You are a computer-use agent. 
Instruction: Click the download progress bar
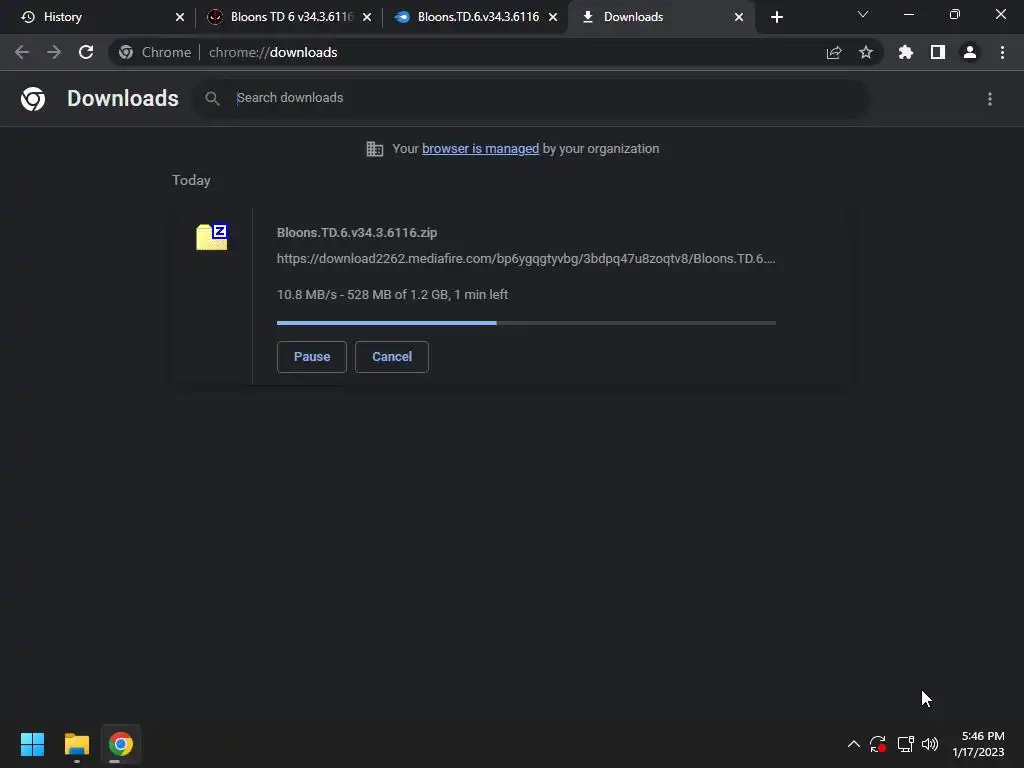(x=526, y=323)
